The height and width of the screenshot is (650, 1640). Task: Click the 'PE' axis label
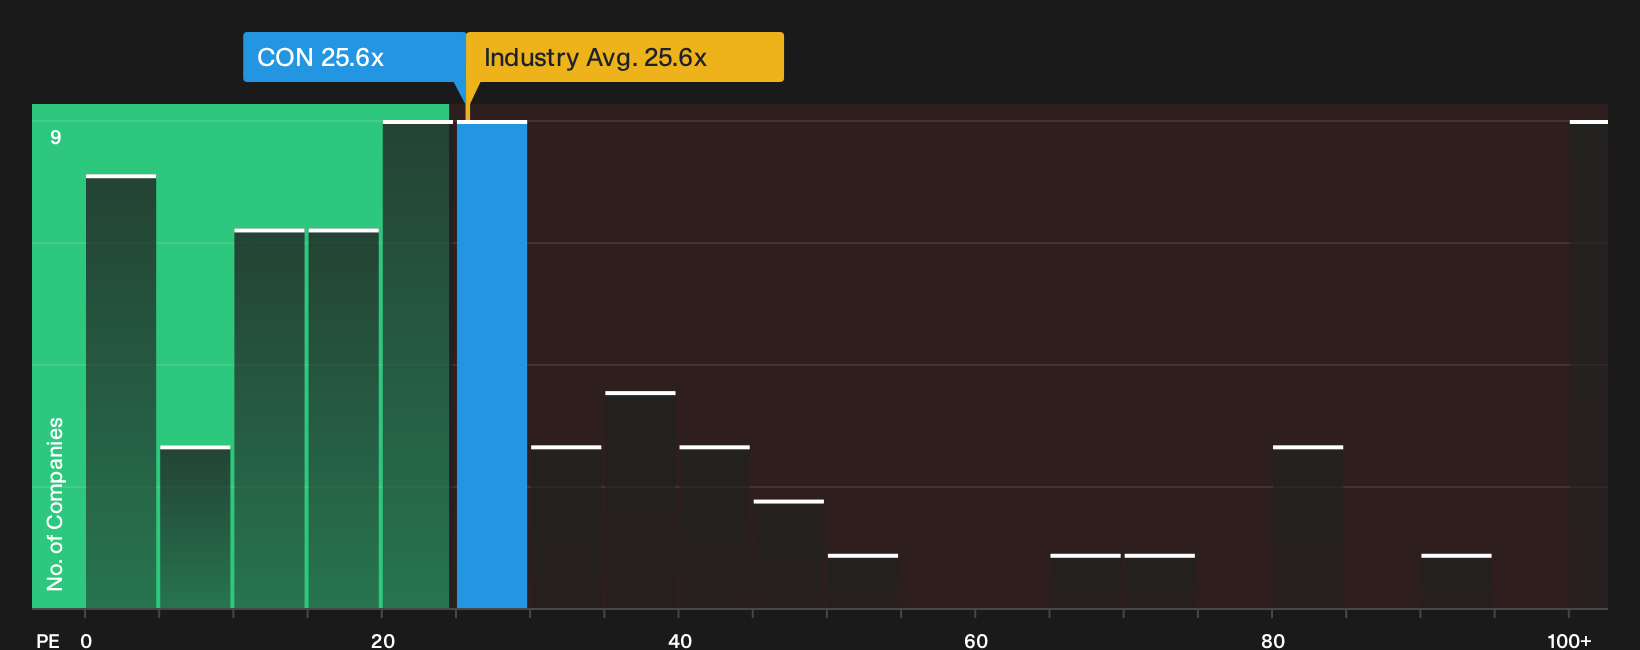(x=47, y=640)
